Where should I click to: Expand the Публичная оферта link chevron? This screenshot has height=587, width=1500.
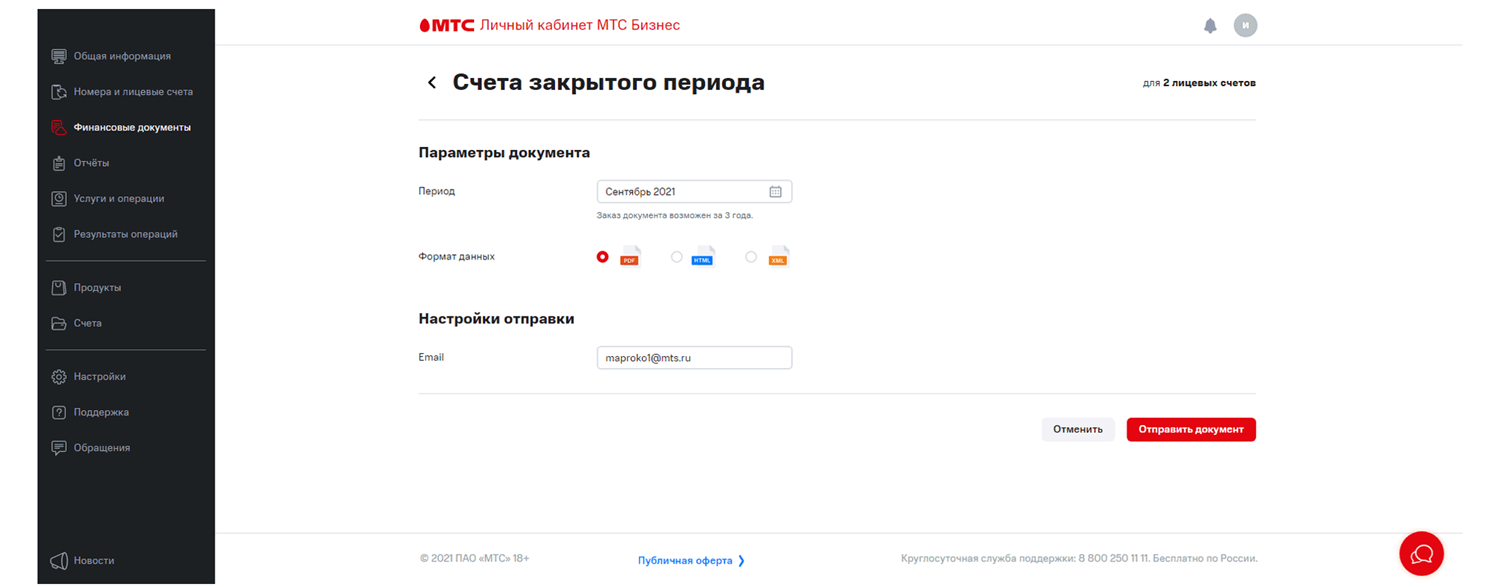coord(741,561)
